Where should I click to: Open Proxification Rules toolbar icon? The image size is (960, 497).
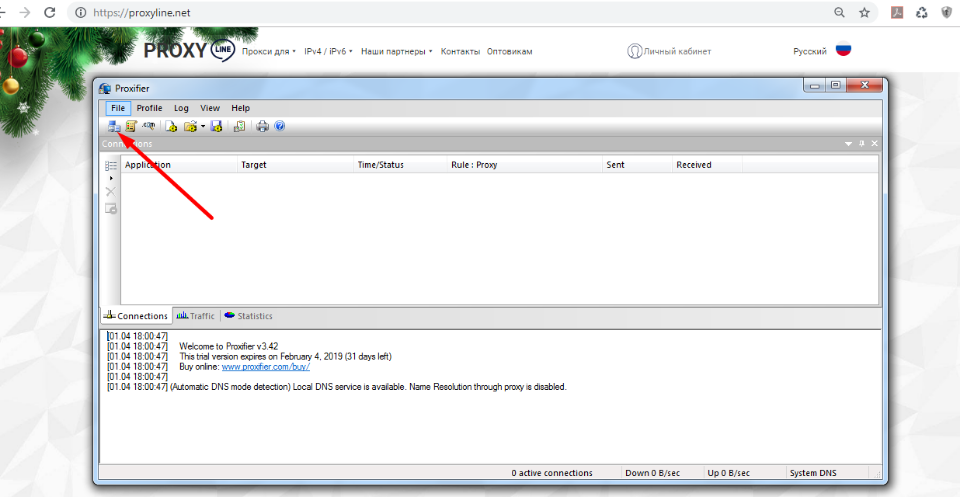pyautogui.click(x=131, y=126)
